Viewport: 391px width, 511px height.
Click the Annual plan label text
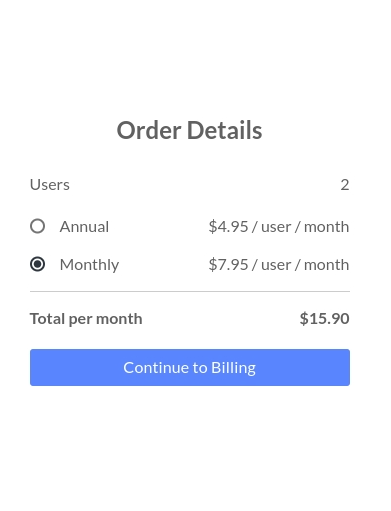(x=84, y=227)
